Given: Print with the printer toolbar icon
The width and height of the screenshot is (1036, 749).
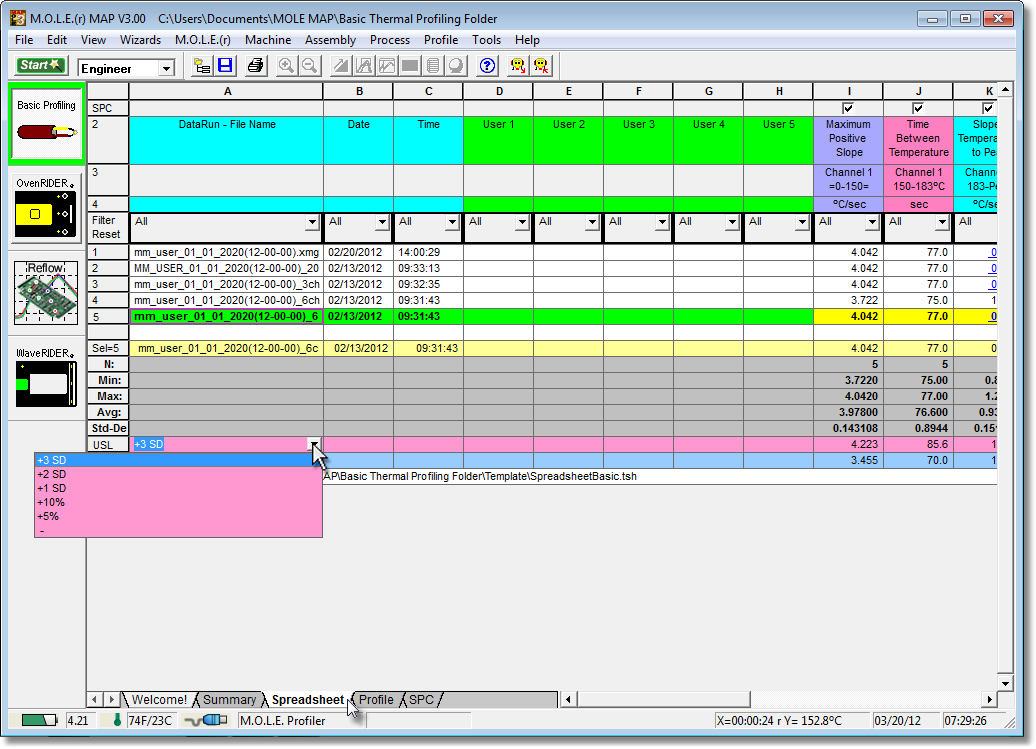Looking at the screenshot, I should pos(255,65).
